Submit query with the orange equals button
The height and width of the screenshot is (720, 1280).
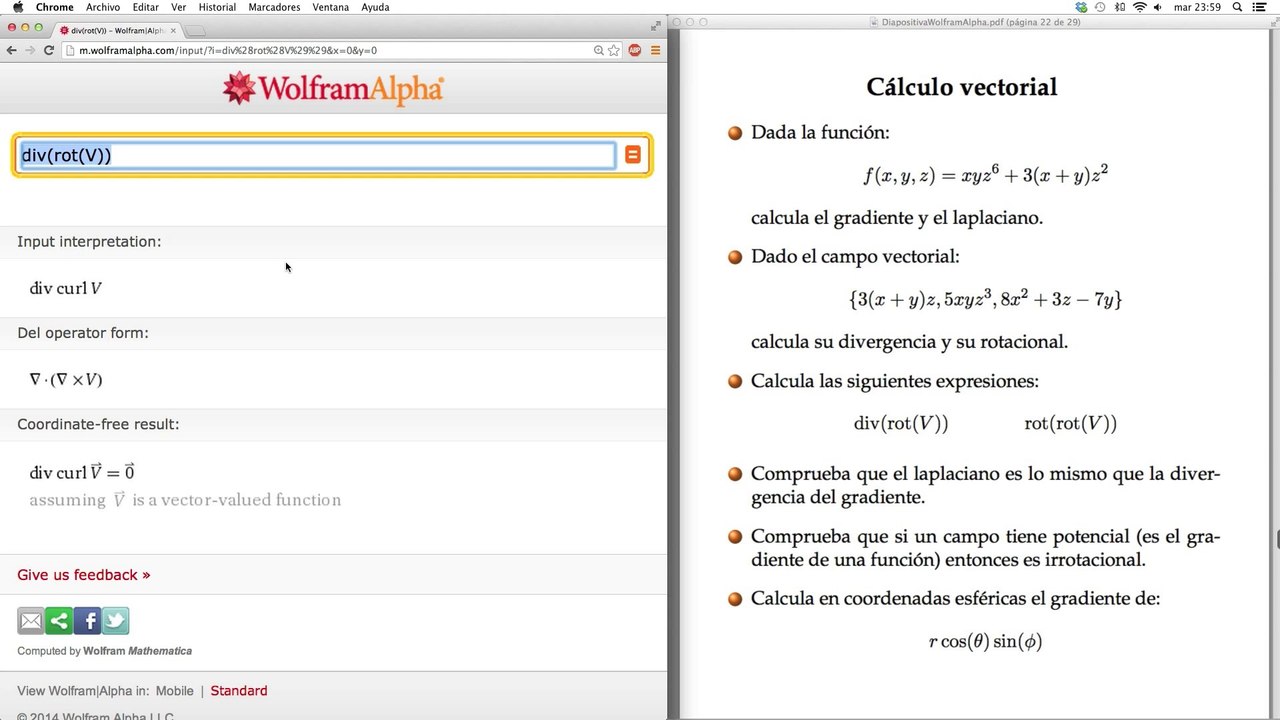(632, 155)
